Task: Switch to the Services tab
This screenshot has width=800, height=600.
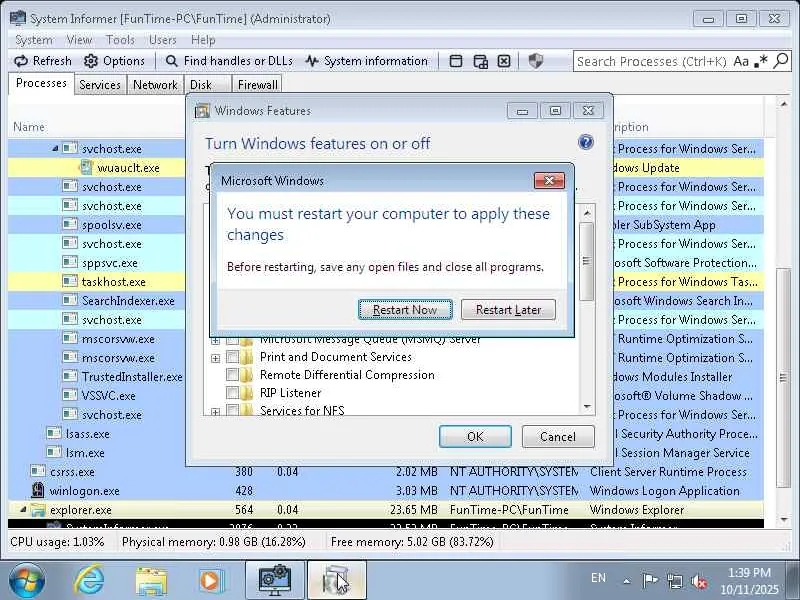Action: click(100, 85)
